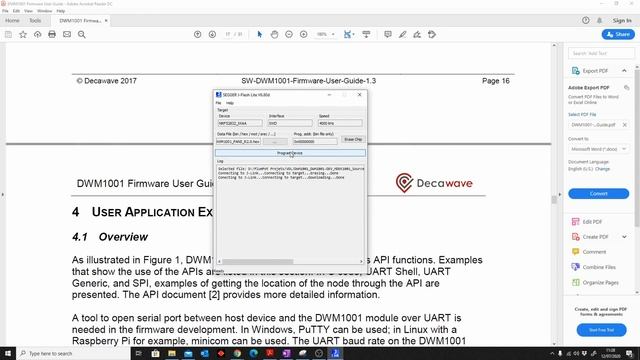Open the Convert to Microsoft Word dropdown
The height and width of the screenshot is (360, 640).
pos(598,149)
